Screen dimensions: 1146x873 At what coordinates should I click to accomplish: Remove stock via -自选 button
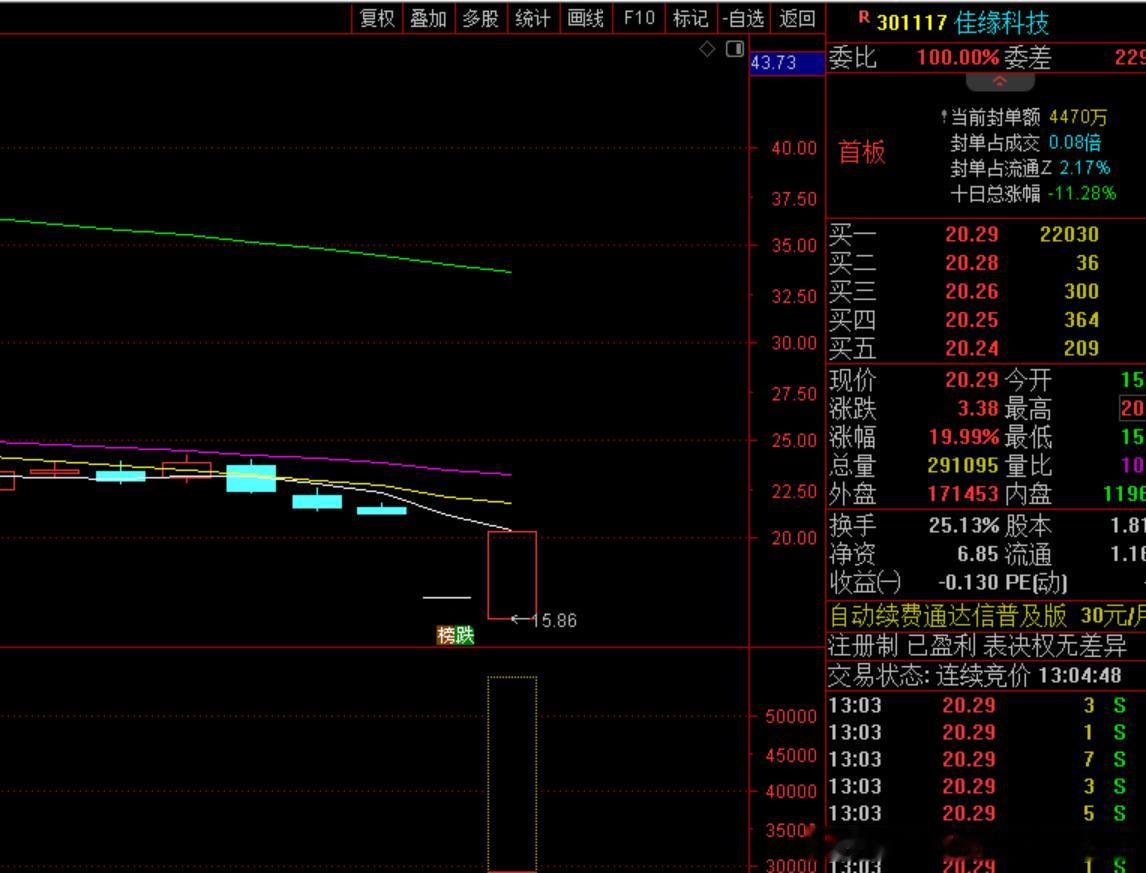(x=743, y=18)
